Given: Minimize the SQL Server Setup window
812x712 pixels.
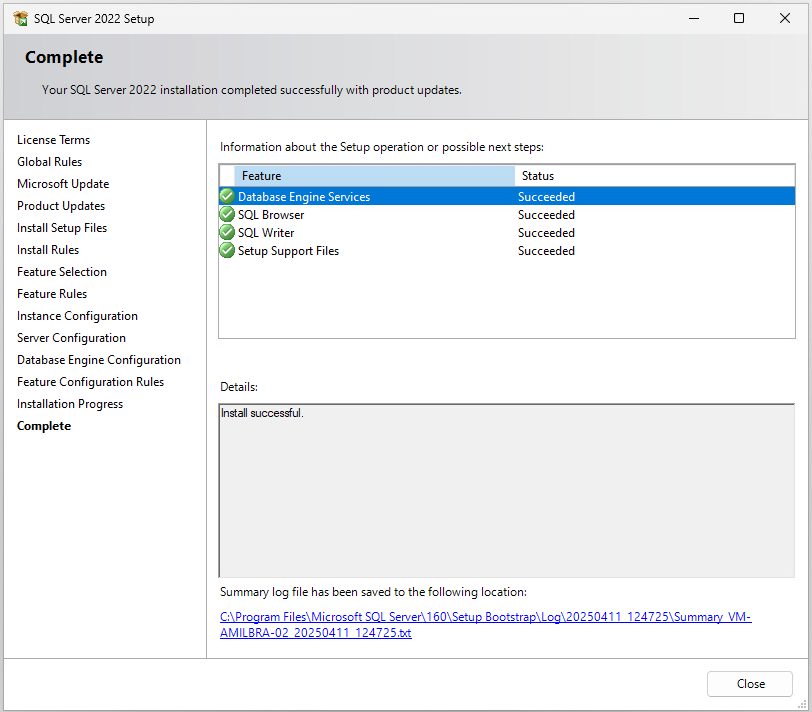Looking at the screenshot, I should click(693, 18).
